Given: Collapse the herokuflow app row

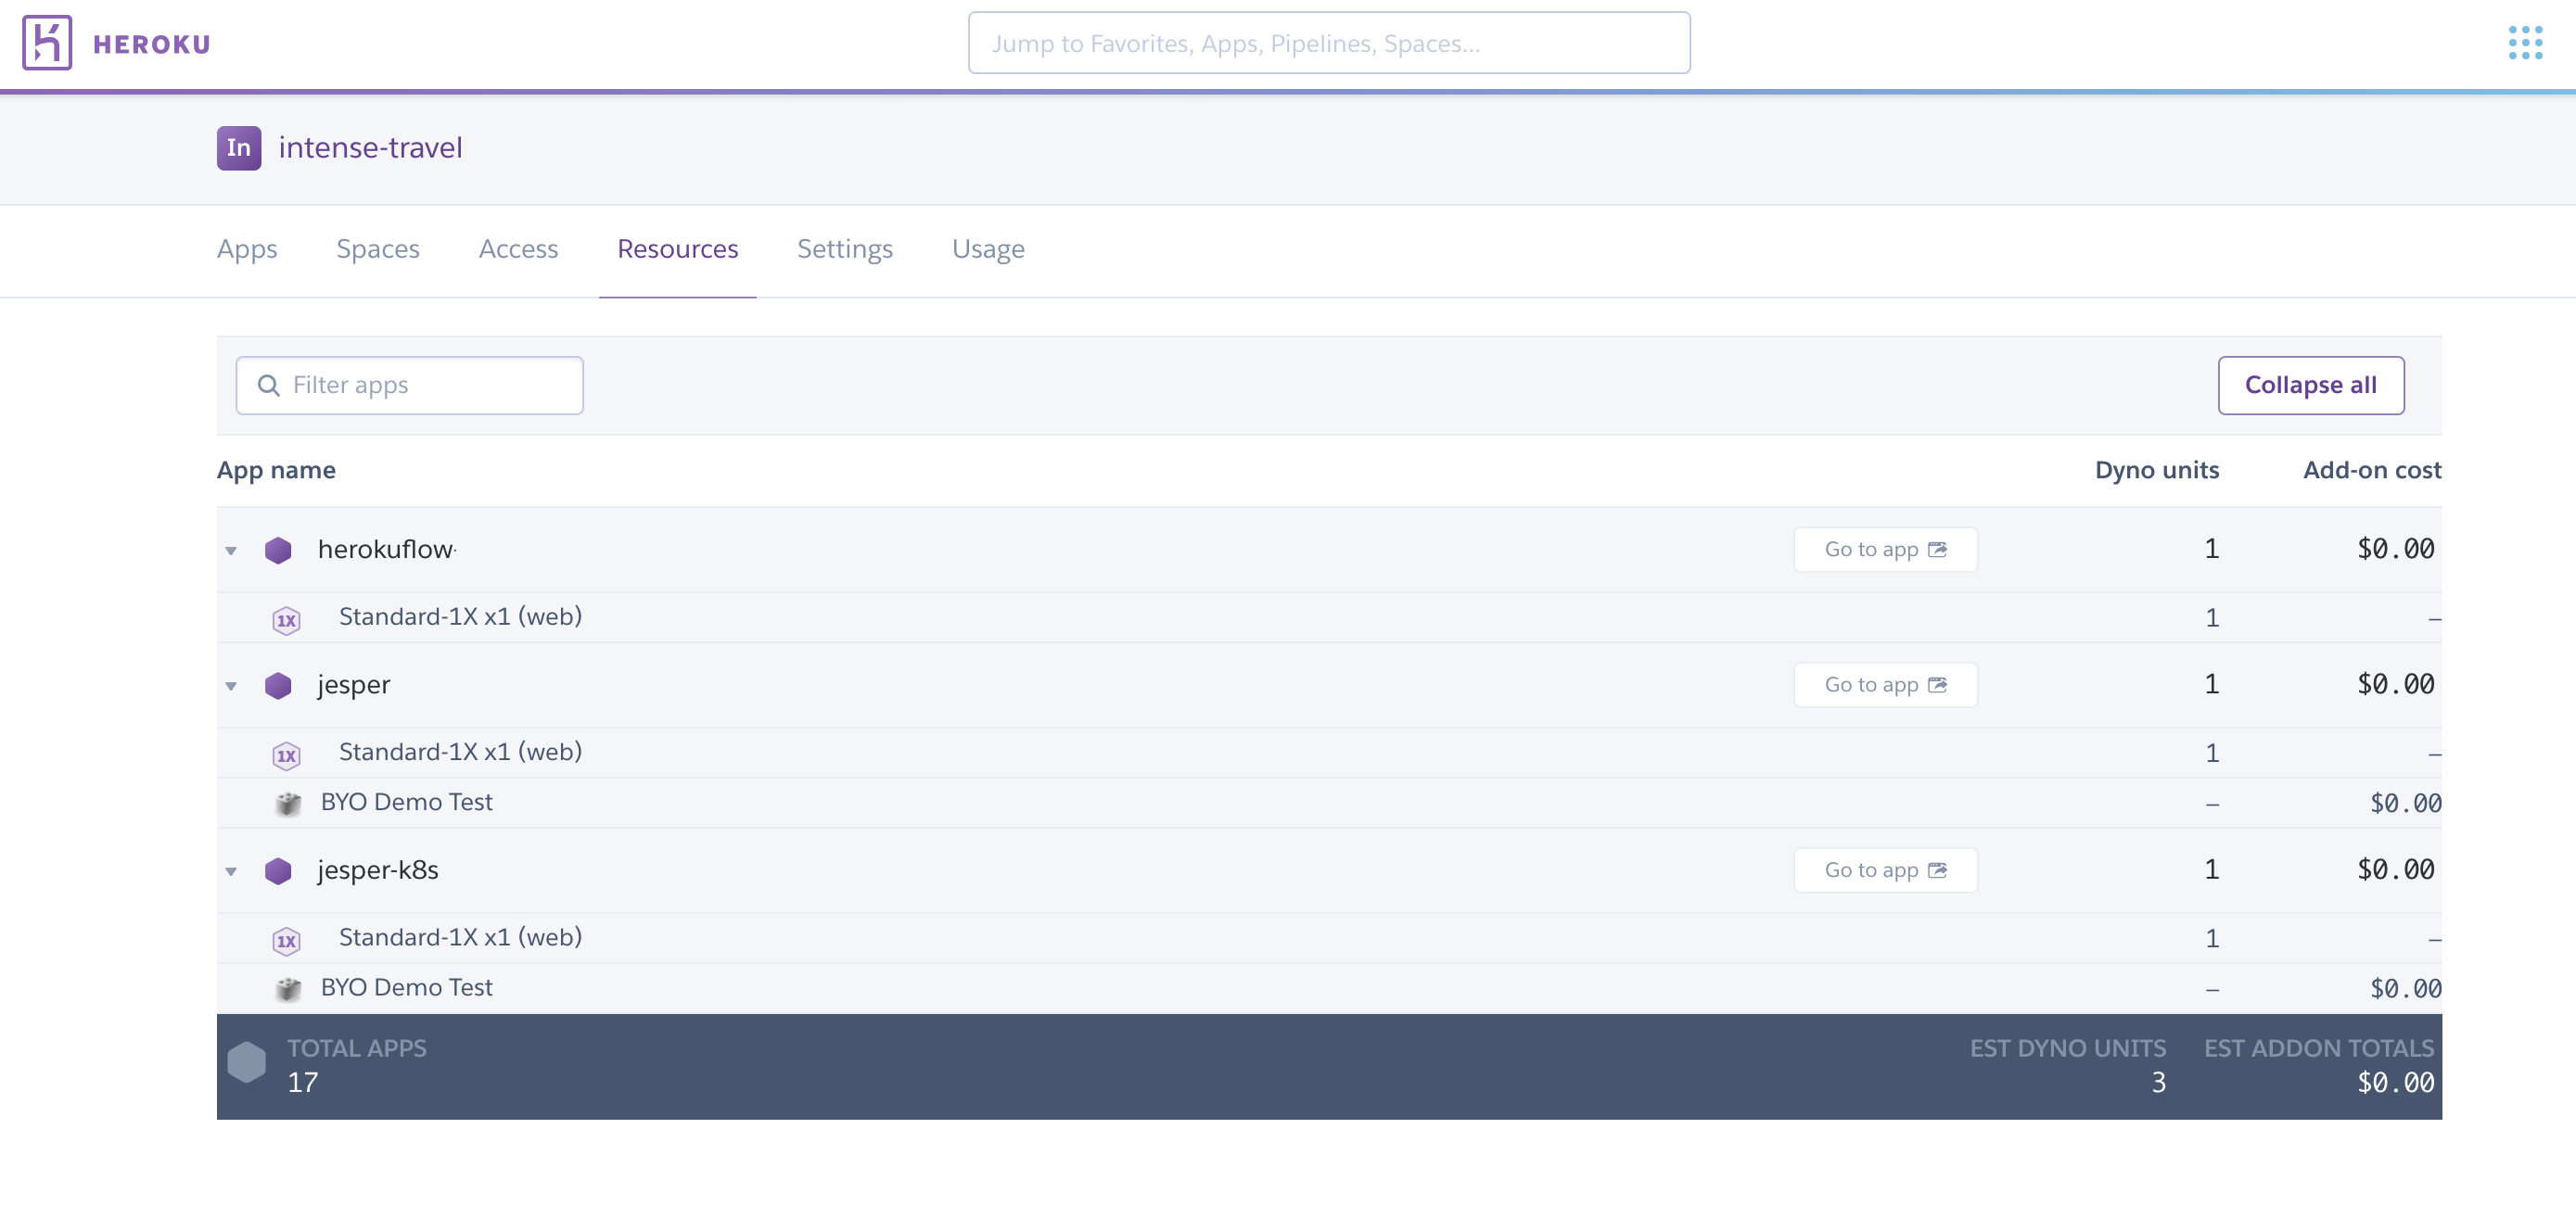Looking at the screenshot, I should (x=231, y=551).
